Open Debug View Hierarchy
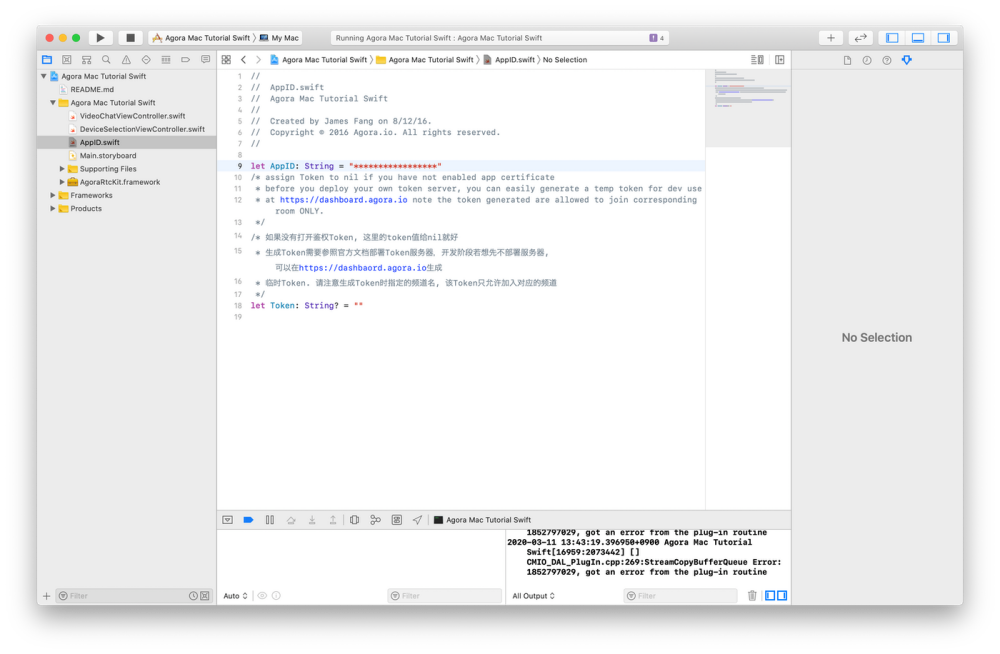1000x654 pixels. (355, 520)
